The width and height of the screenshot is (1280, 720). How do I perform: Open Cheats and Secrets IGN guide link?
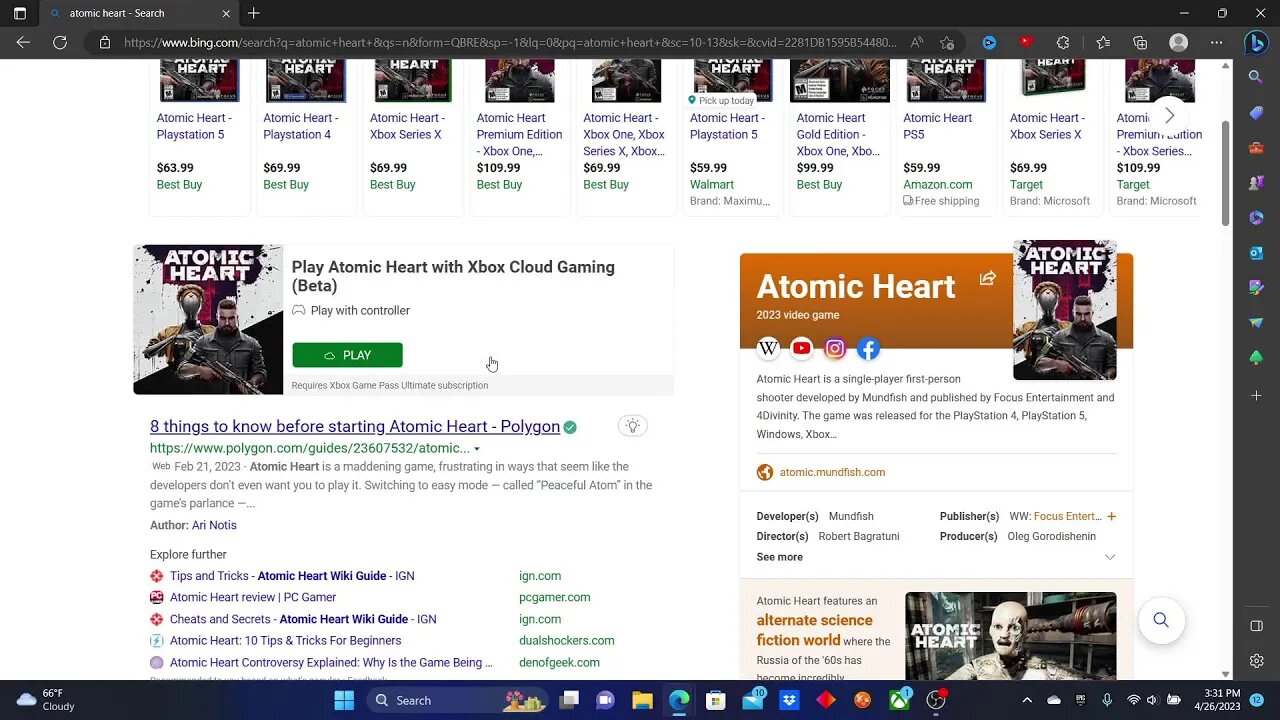pyautogui.click(x=303, y=619)
